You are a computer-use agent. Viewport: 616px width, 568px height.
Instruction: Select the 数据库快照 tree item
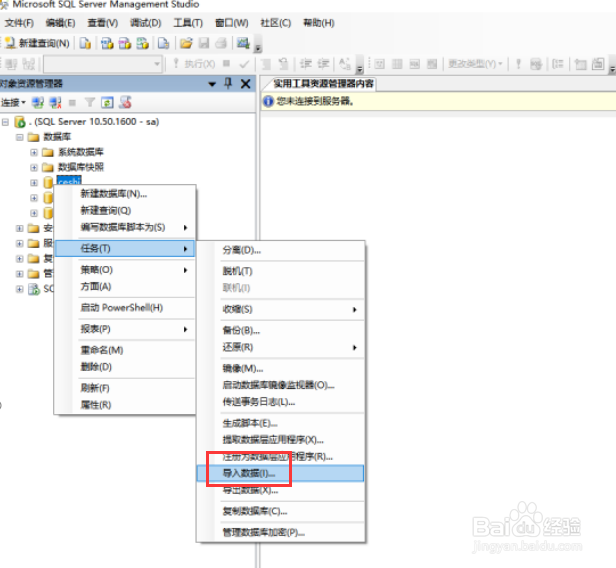coord(81,167)
